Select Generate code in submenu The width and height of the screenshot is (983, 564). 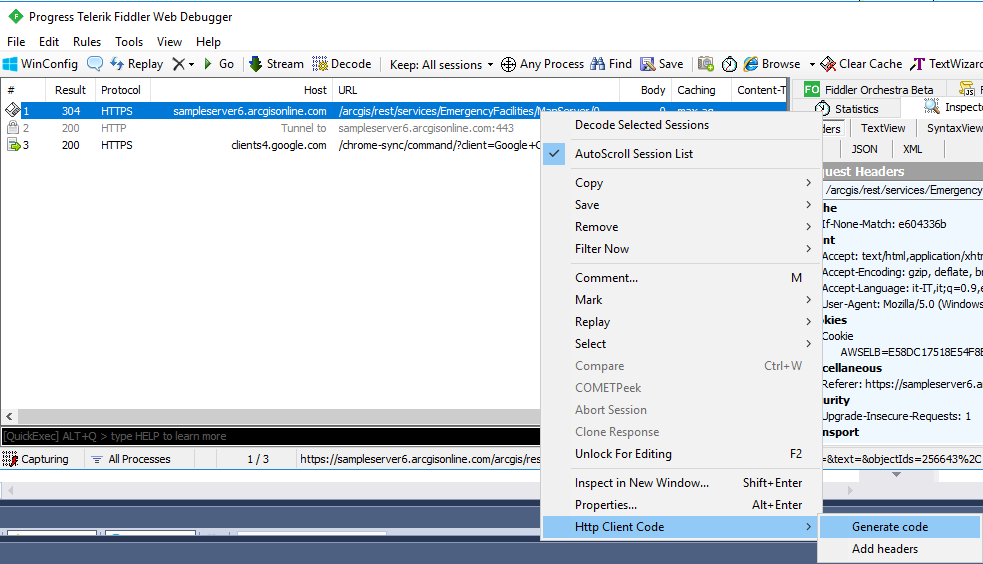click(900, 526)
